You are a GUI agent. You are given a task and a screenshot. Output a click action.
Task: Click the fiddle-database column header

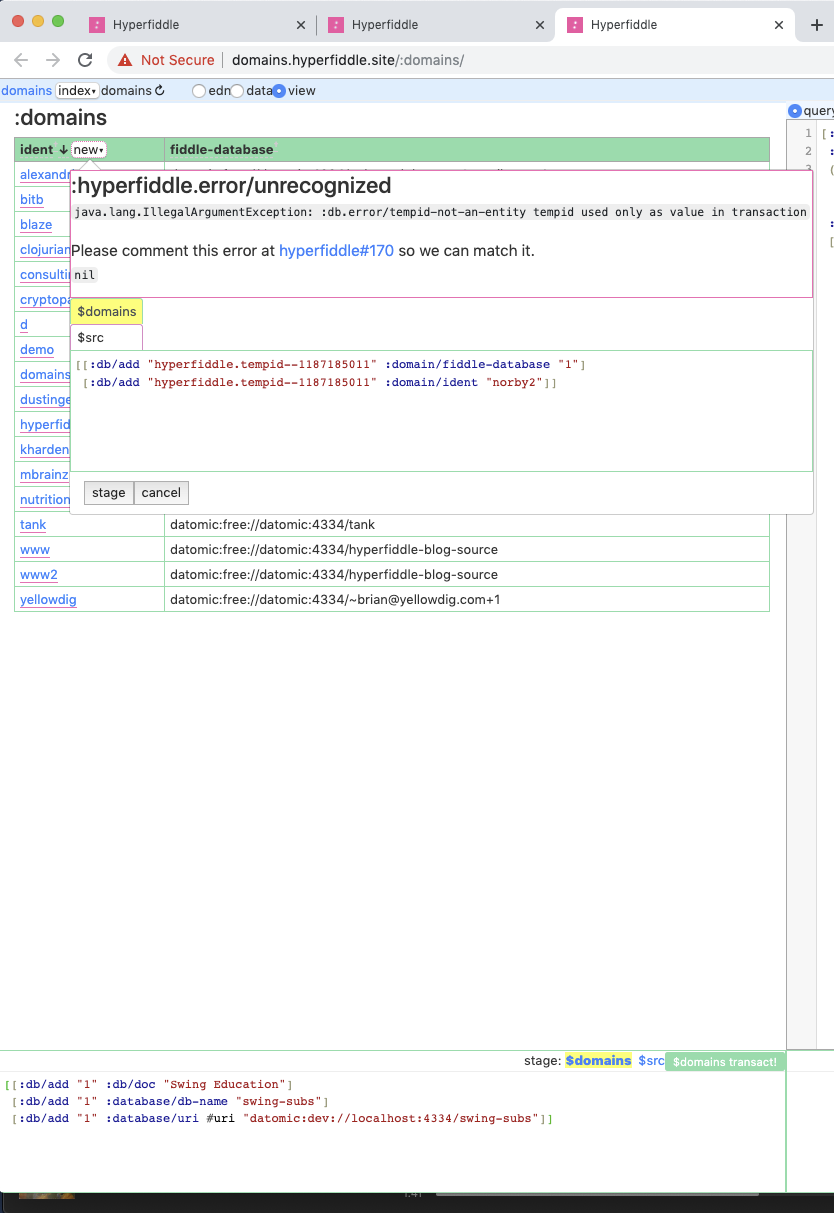click(x=467, y=150)
